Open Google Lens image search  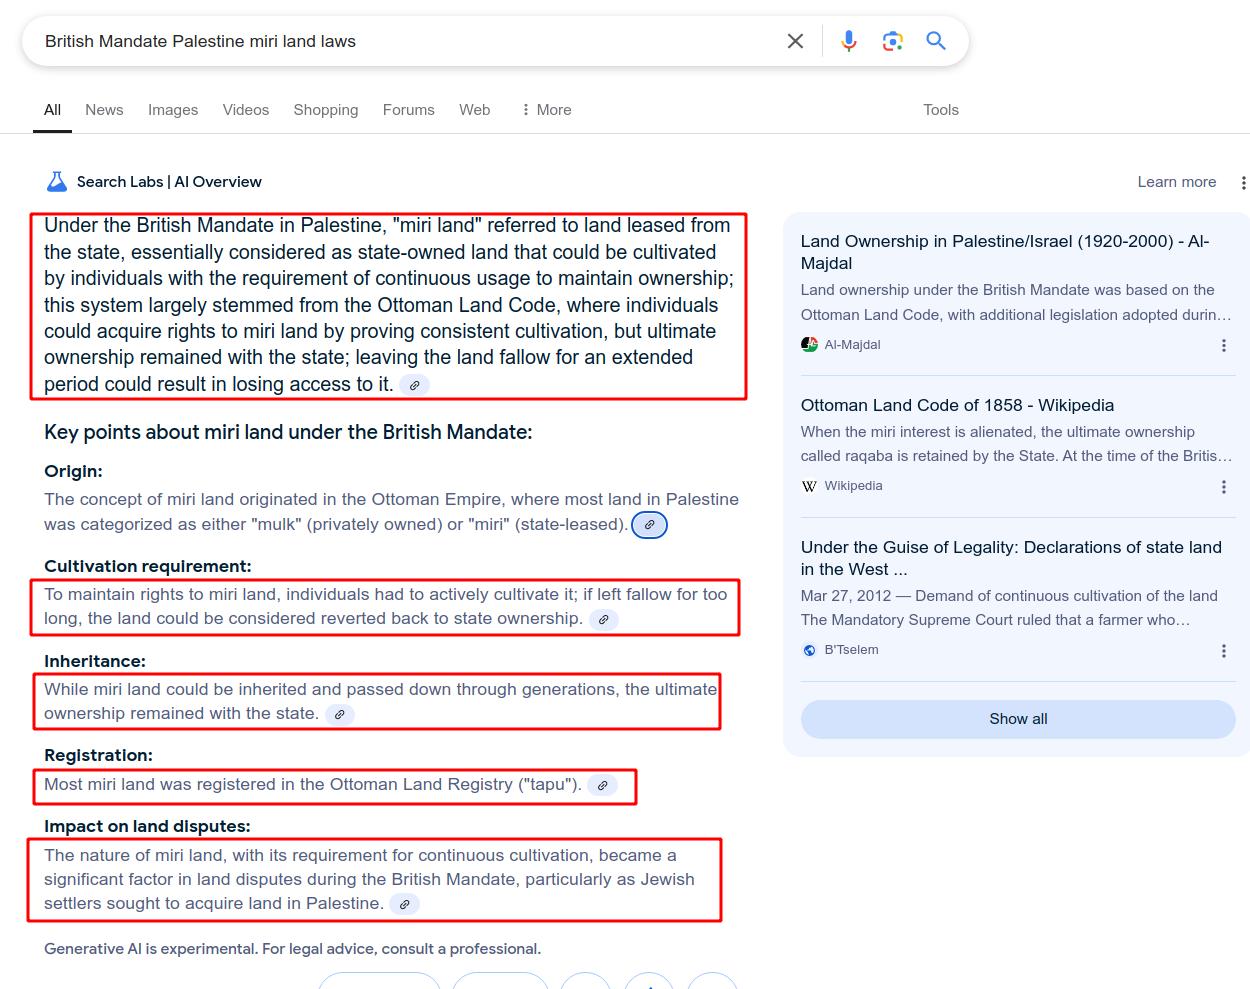[x=892, y=41]
